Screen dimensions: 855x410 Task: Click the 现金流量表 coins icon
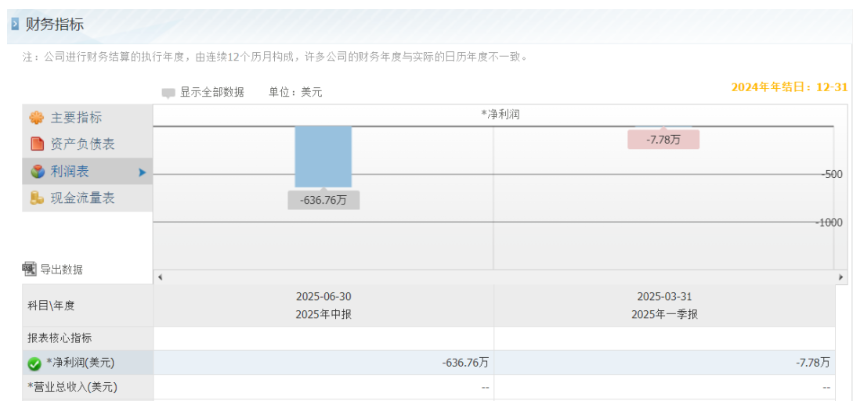tap(37, 198)
